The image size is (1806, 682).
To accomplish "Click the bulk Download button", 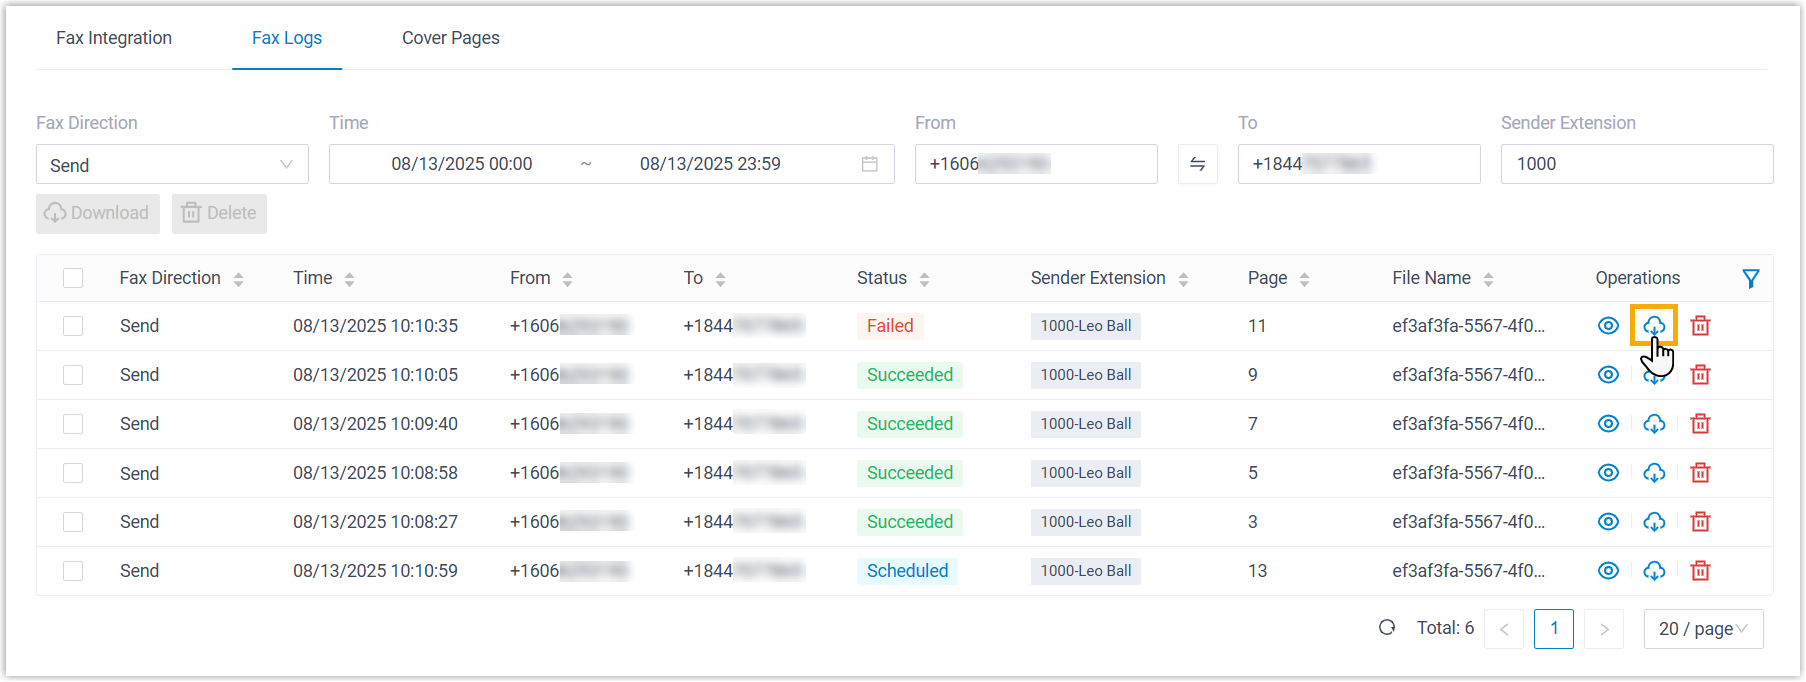I will [x=98, y=213].
